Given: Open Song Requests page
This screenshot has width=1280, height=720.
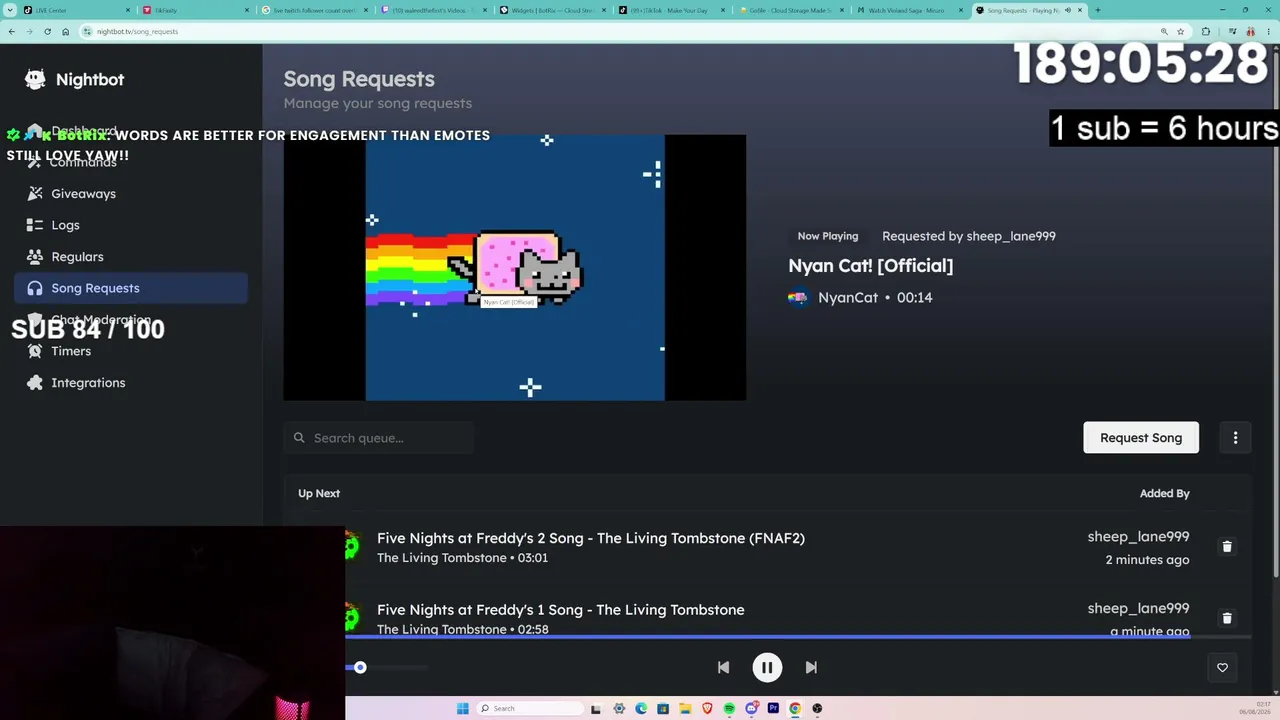Looking at the screenshot, I should [x=131, y=288].
